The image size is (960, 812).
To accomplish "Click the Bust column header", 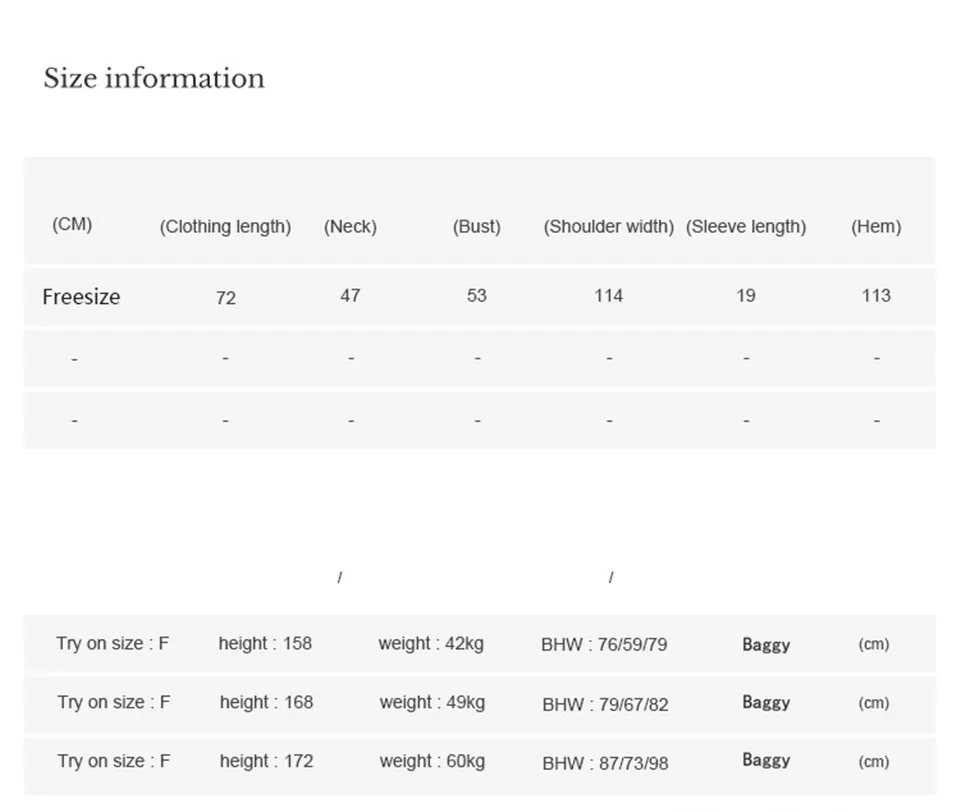I will pyautogui.click(x=477, y=227).
